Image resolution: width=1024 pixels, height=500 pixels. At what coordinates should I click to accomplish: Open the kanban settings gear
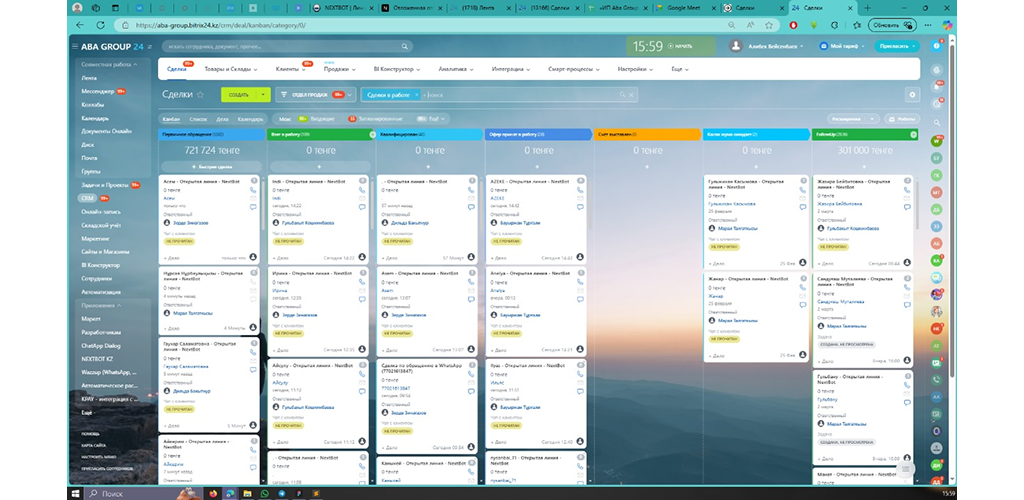(x=912, y=95)
